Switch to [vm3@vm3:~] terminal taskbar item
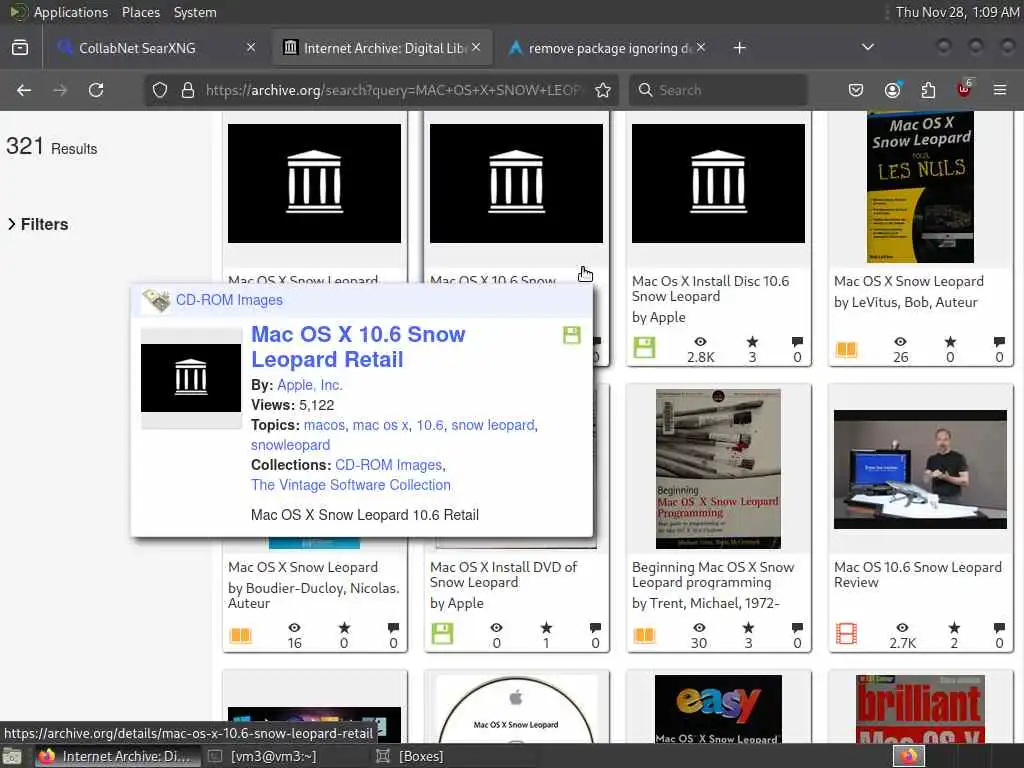This screenshot has height=768, width=1024. (x=263, y=756)
